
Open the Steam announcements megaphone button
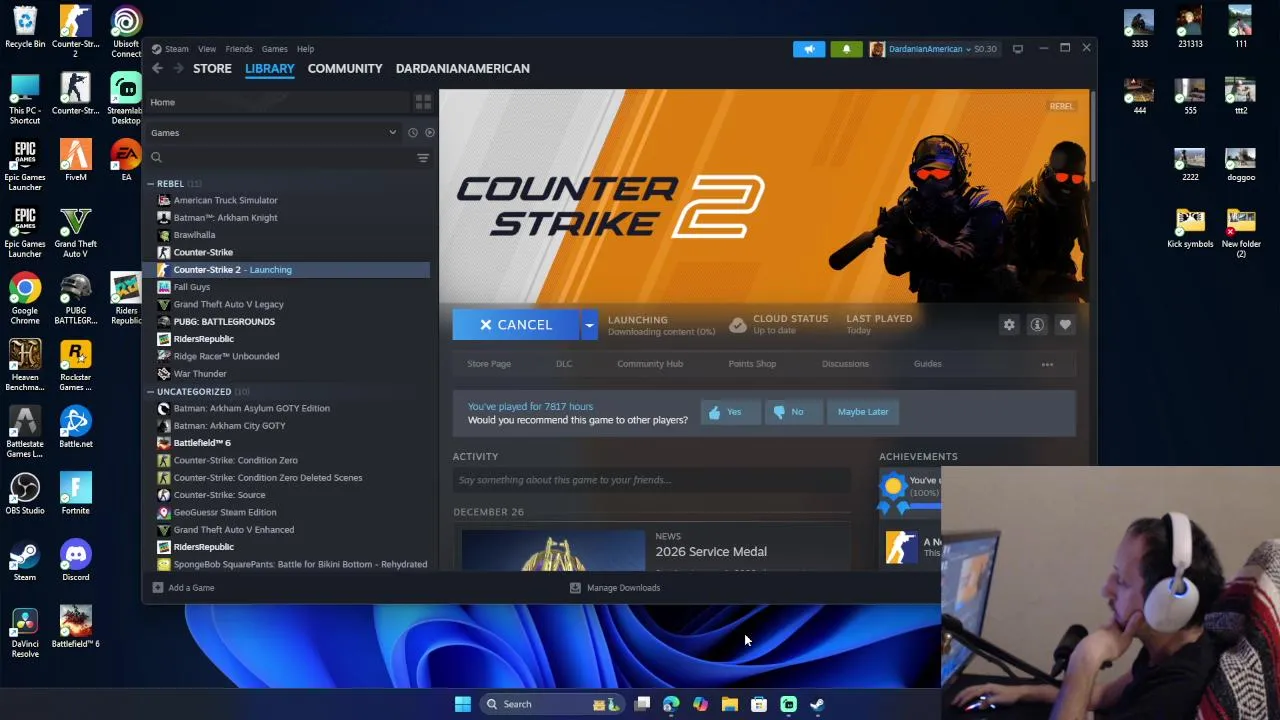[809, 49]
